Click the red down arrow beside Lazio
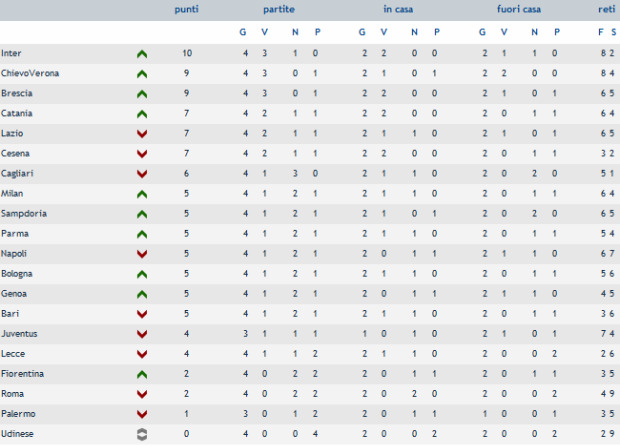Image resolution: width=620 pixels, height=446 pixels. (x=142, y=134)
